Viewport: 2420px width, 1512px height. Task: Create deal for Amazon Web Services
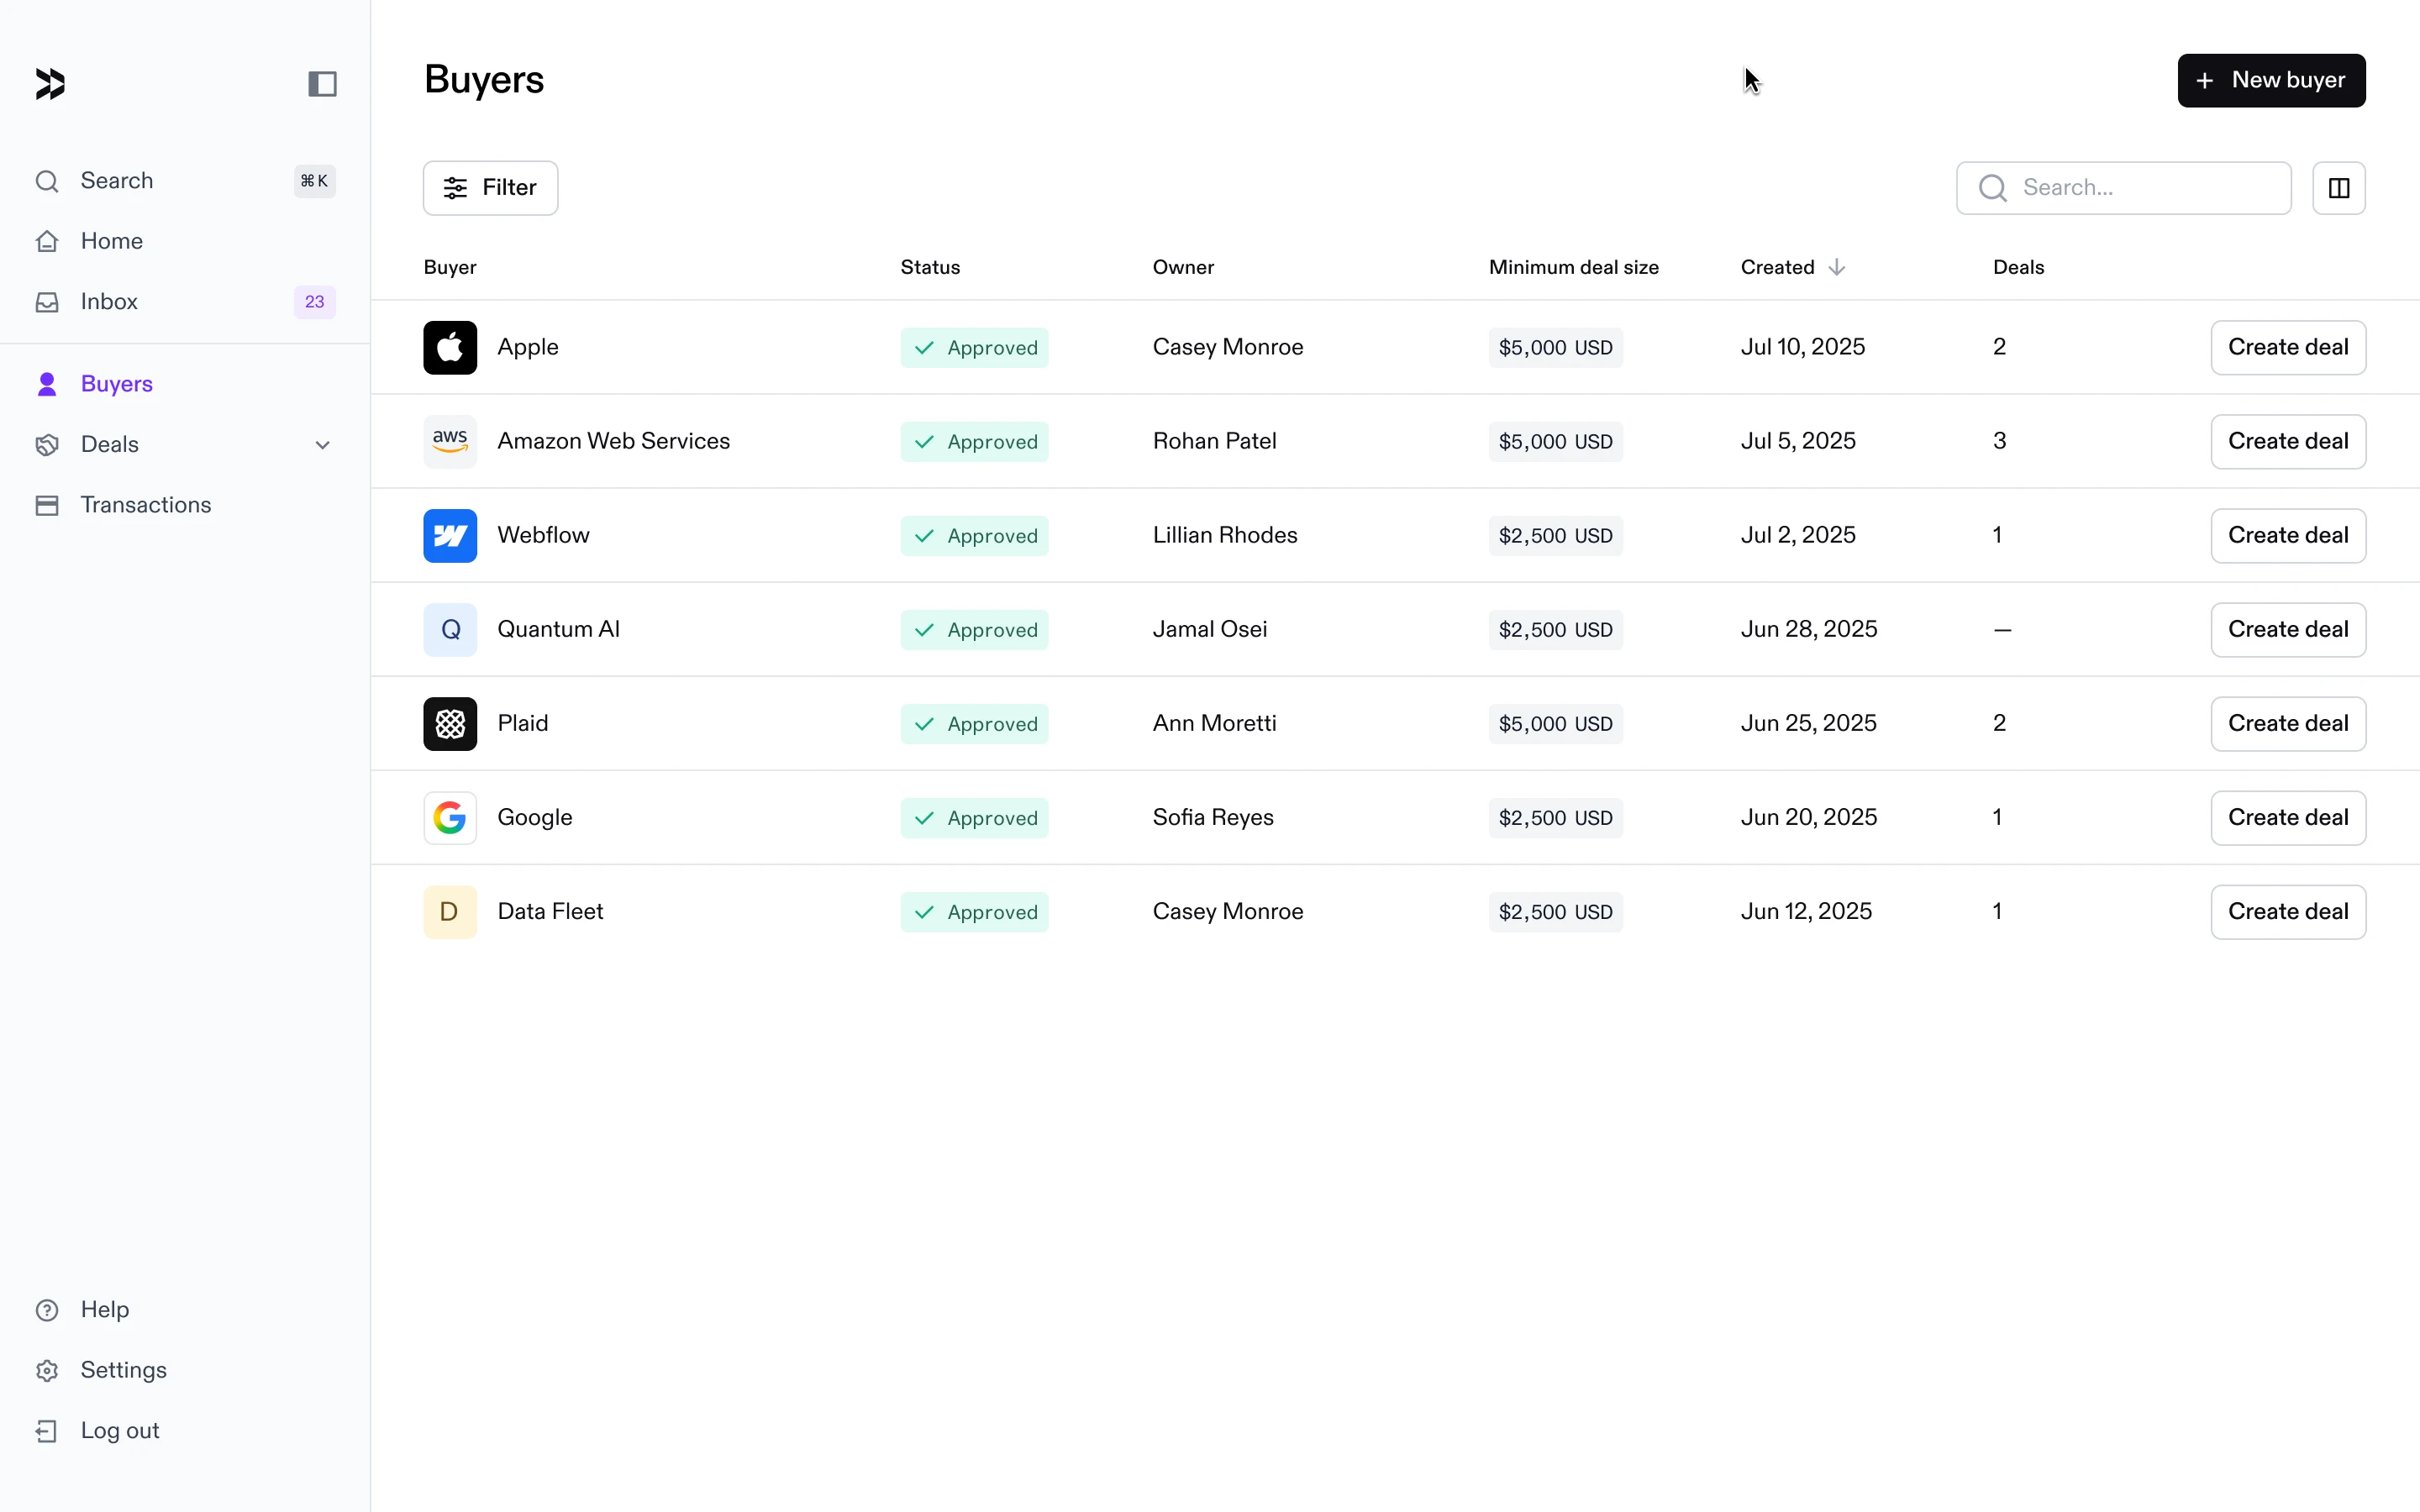pyautogui.click(x=2288, y=441)
